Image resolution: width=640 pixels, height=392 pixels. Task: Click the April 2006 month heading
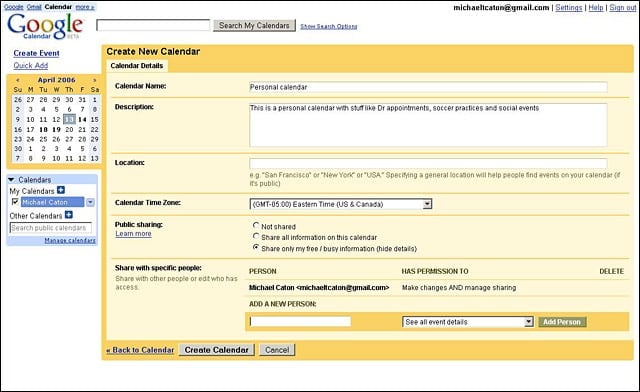[56, 80]
